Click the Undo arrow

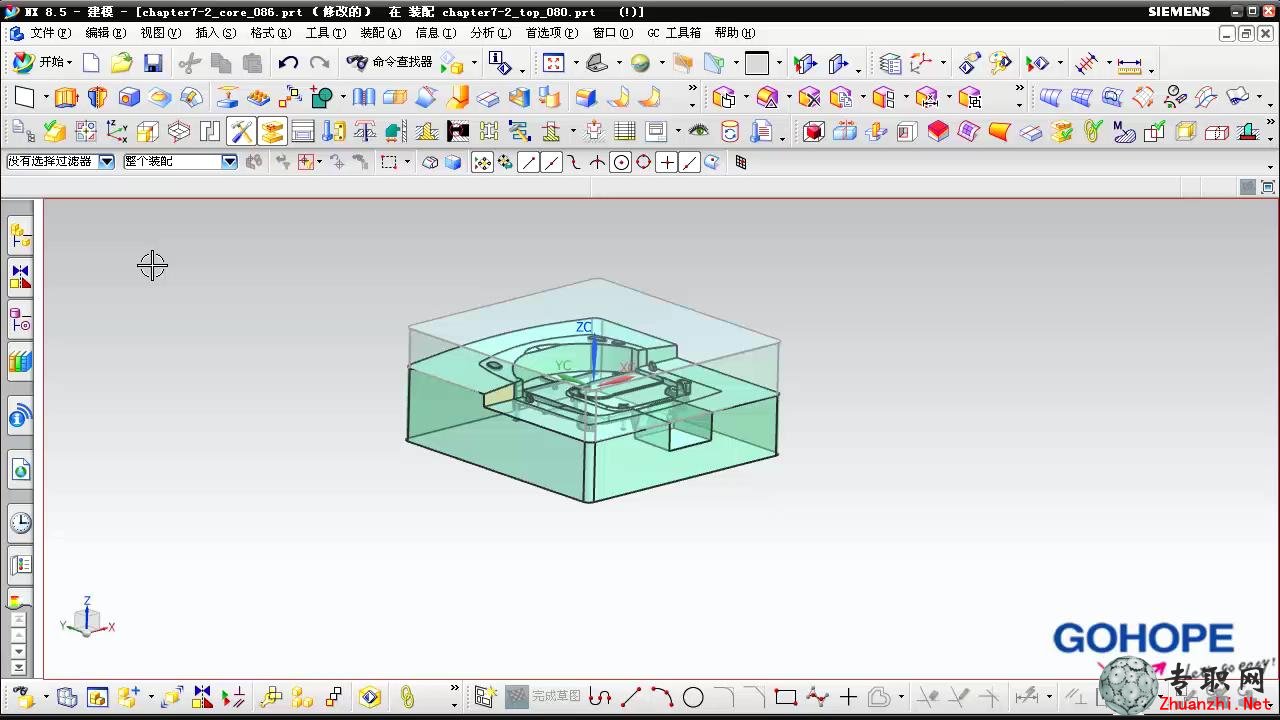pyautogui.click(x=288, y=63)
